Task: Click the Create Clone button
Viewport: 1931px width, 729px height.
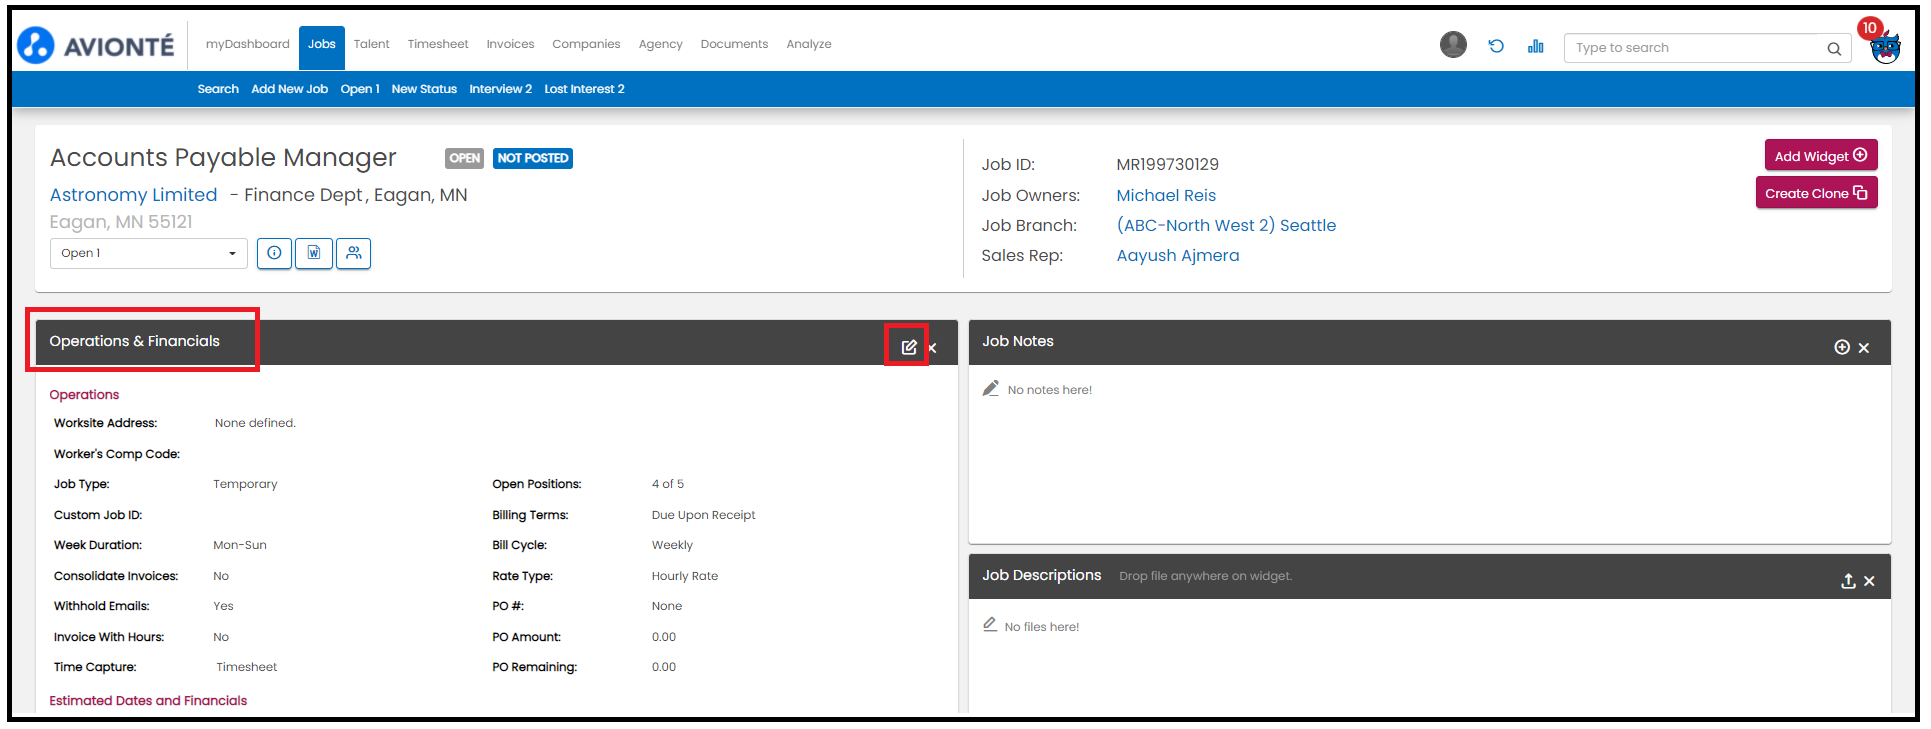Action: (1816, 193)
